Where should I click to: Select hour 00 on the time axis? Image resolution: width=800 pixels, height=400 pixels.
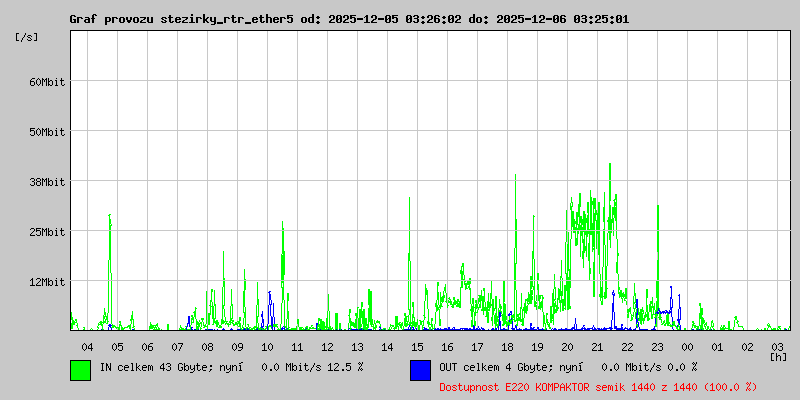(687, 346)
